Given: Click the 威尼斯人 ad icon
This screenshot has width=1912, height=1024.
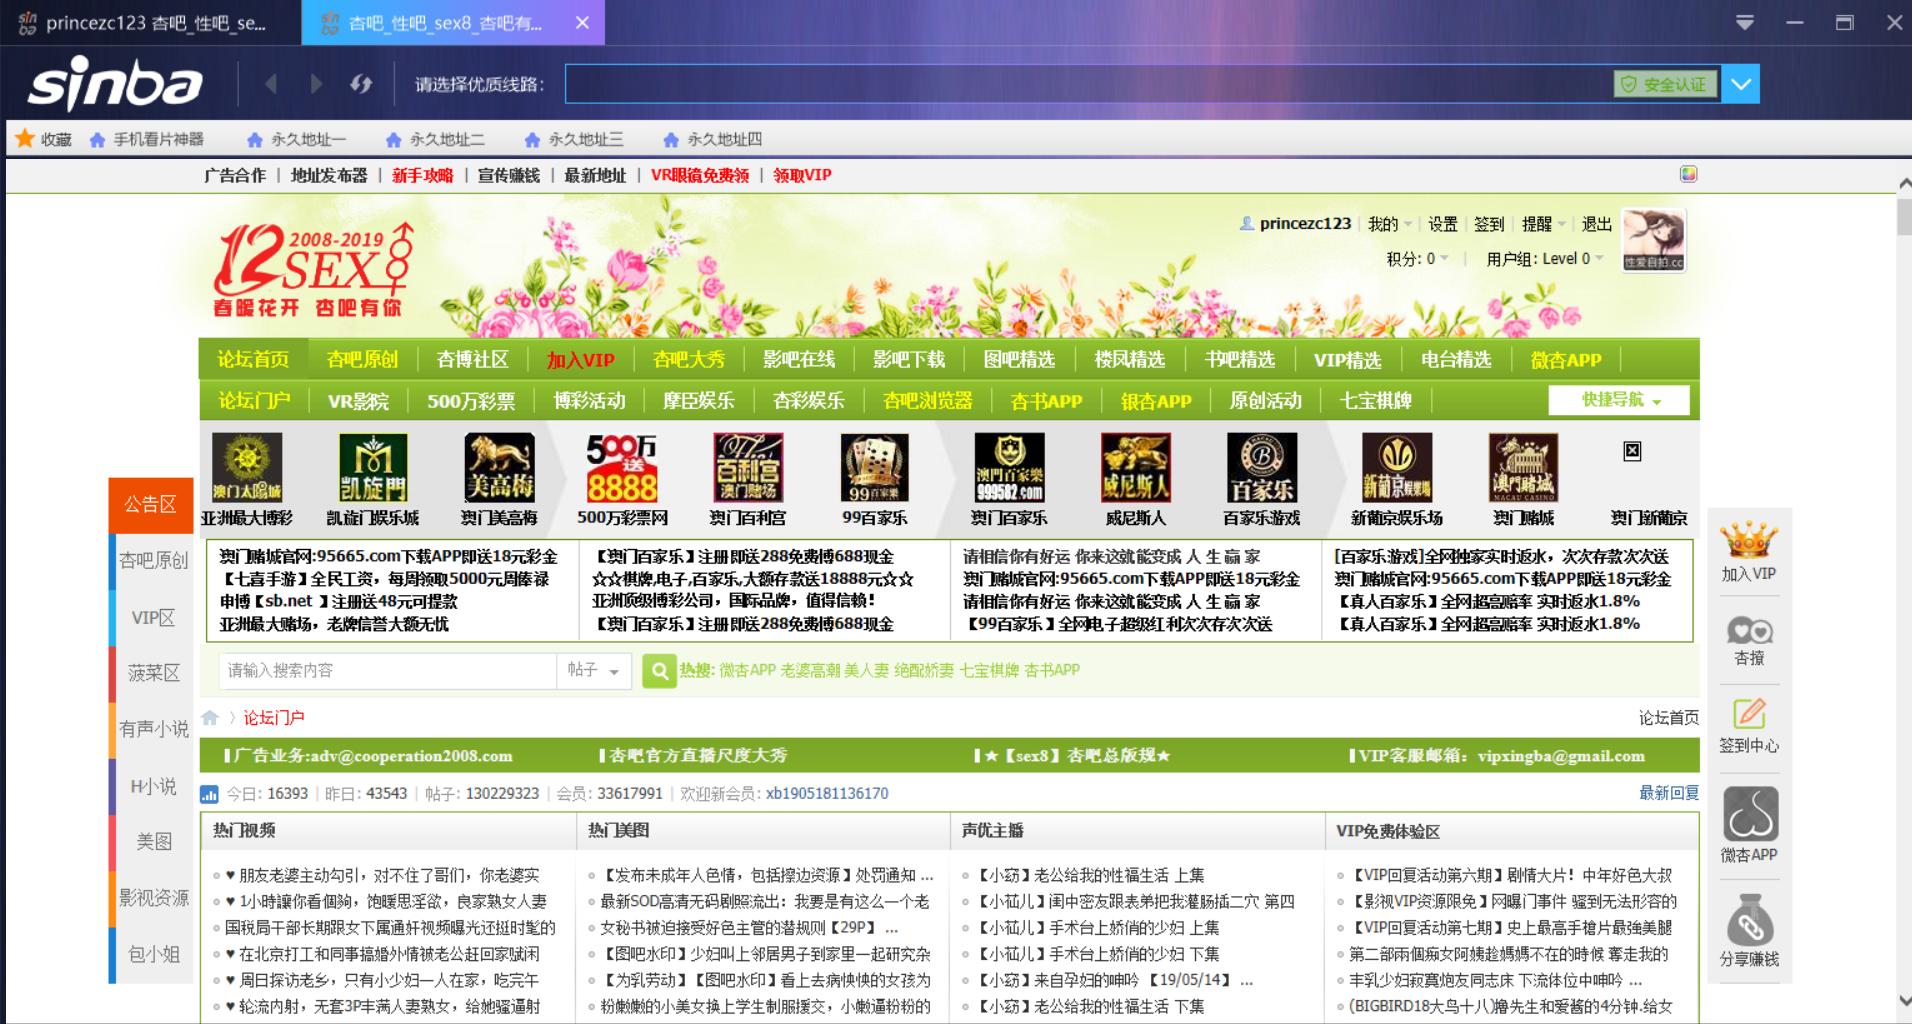Looking at the screenshot, I should [1135, 468].
